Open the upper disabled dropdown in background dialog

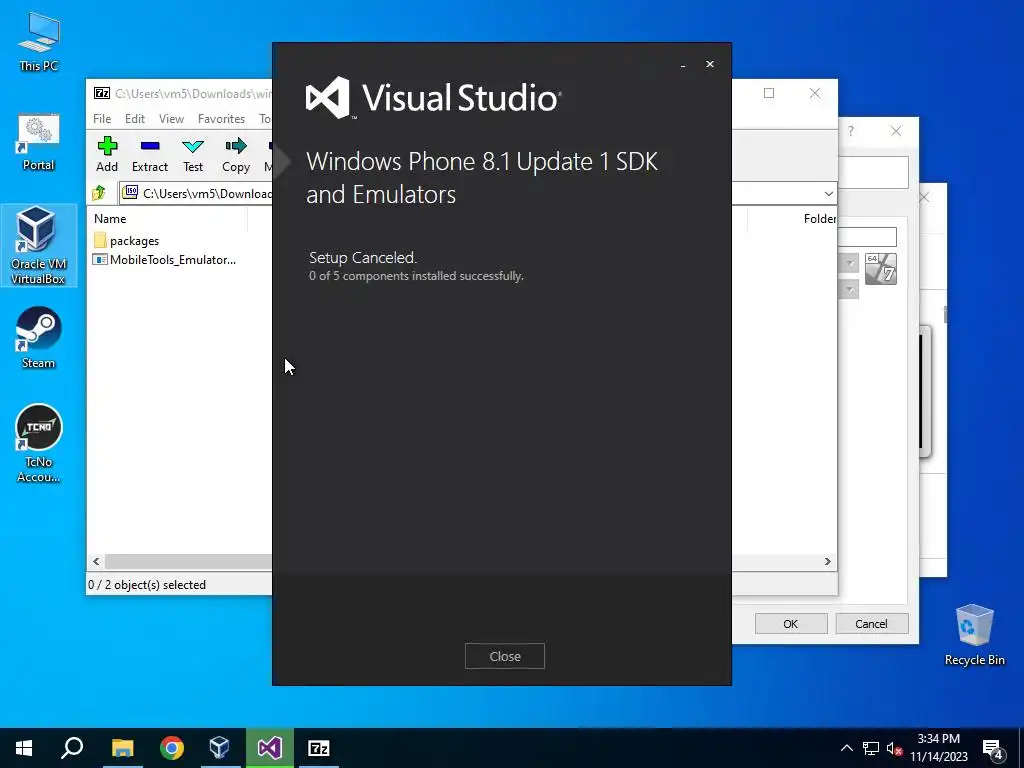click(848, 264)
